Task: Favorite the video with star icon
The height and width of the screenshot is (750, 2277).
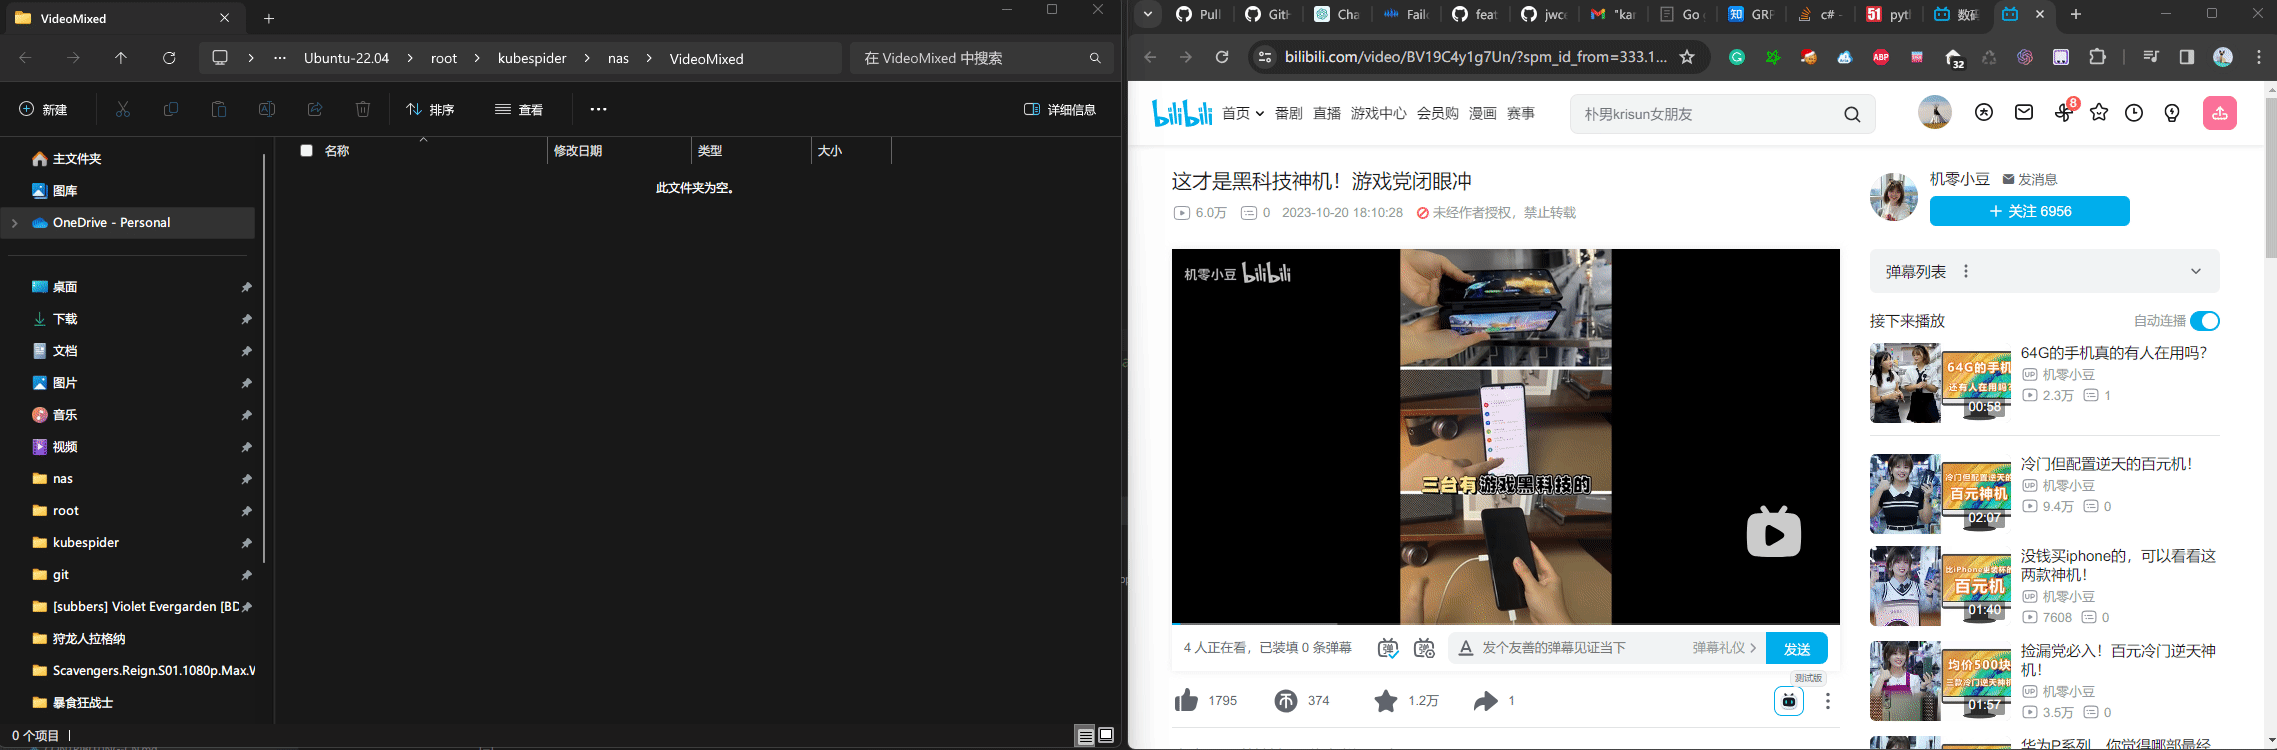Action: pos(1386,700)
